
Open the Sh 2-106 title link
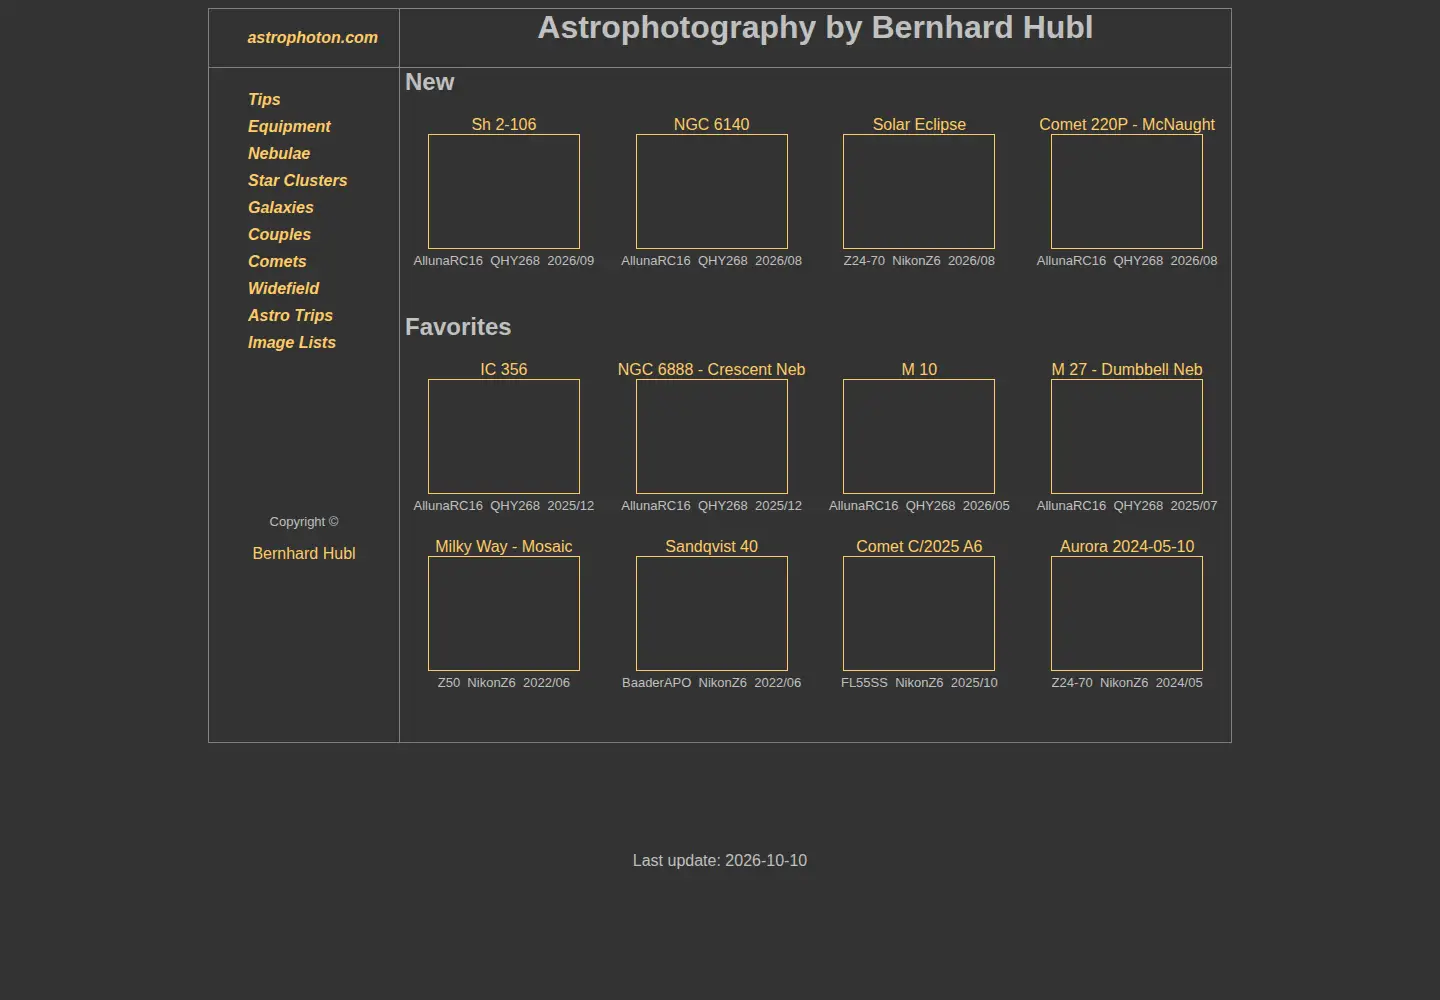(x=504, y=124)
